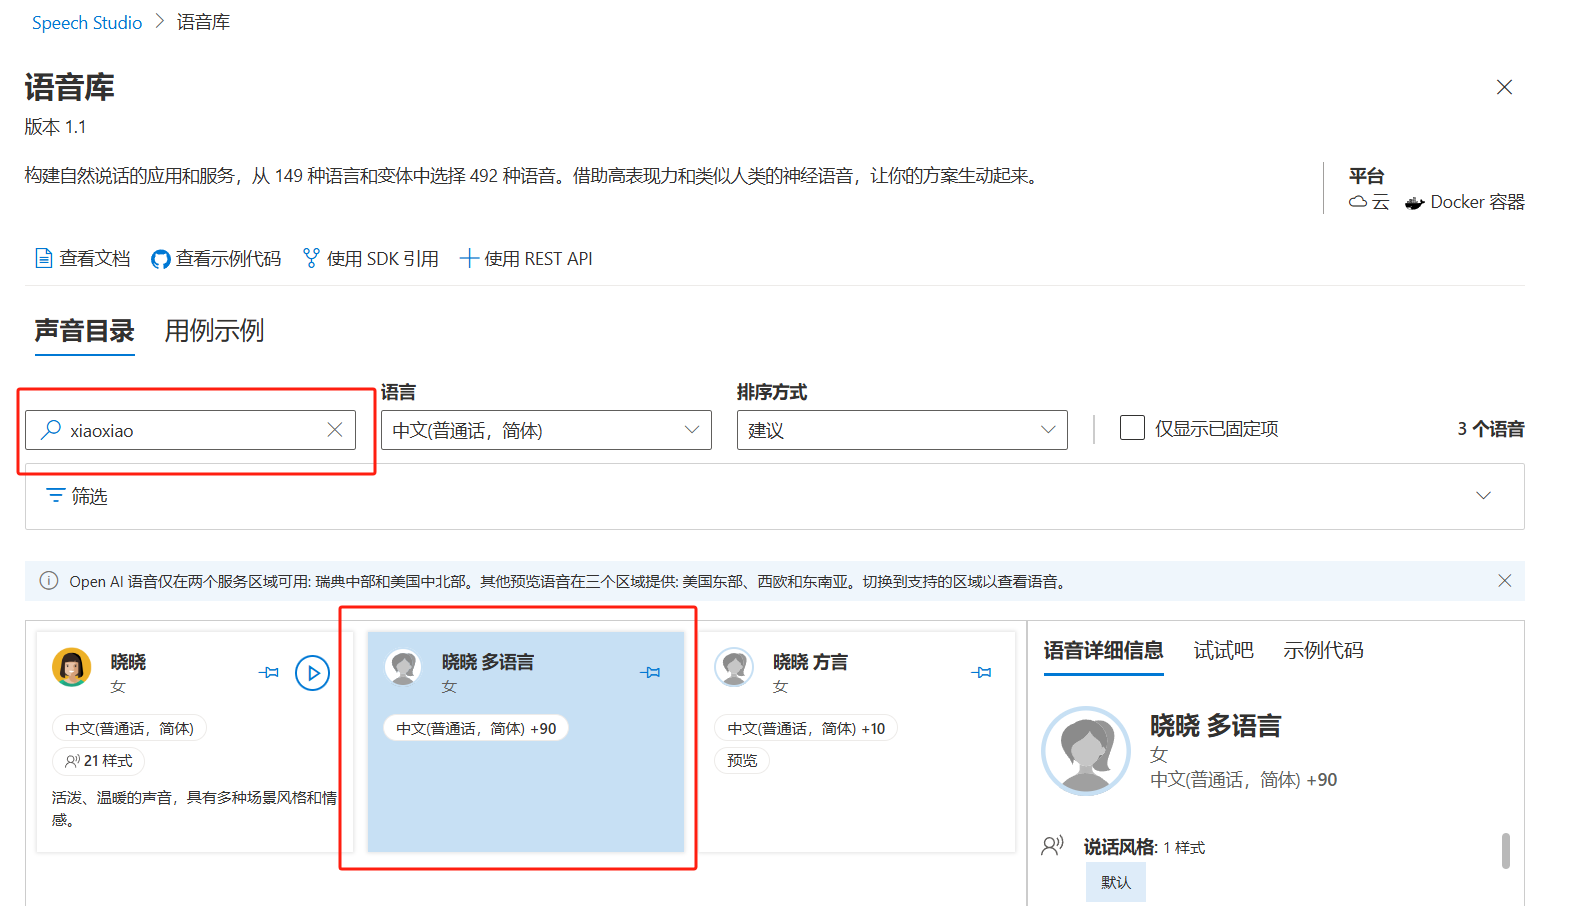This screenshot has height=906, width=1584.
Task: Click the 晓晓 多语言 card avatar
Action: click(x=403, y=667)
